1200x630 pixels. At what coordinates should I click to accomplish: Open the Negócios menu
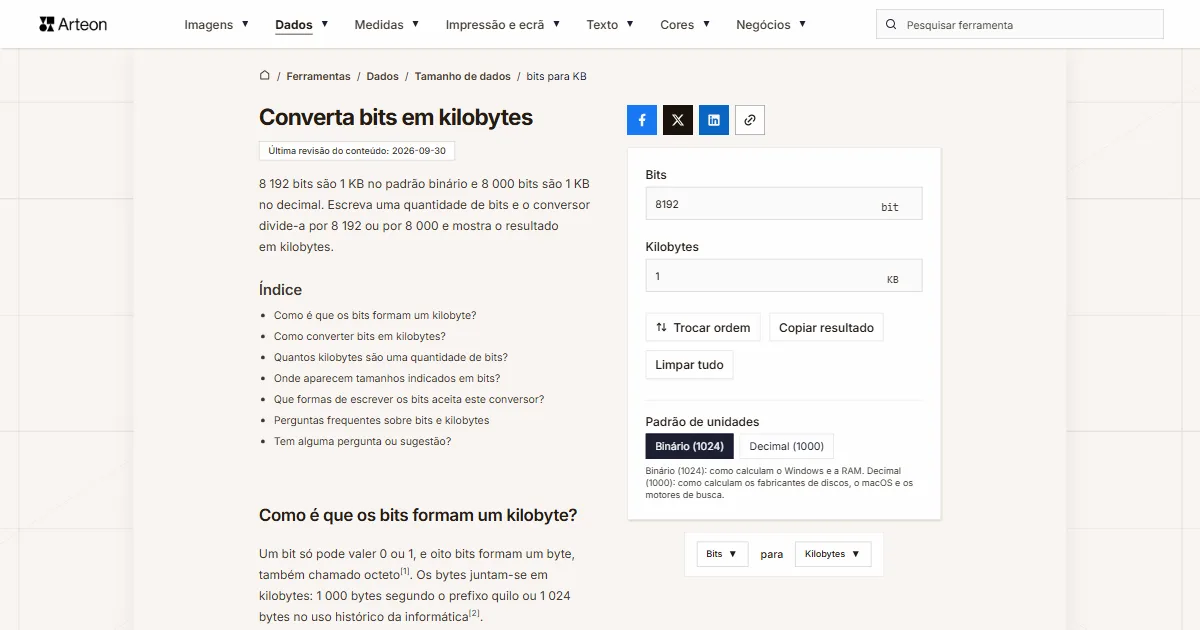(771, 25)
